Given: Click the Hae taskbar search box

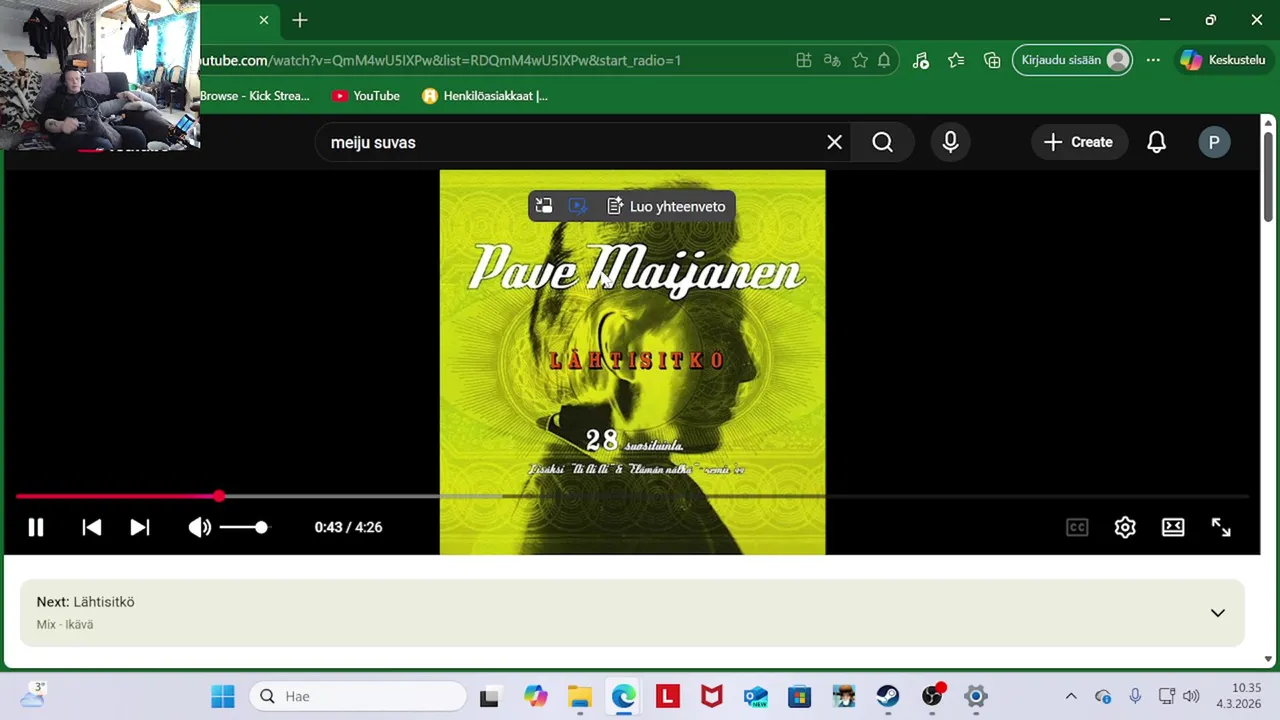Looking at the screenshot, I should click(358, 696).
